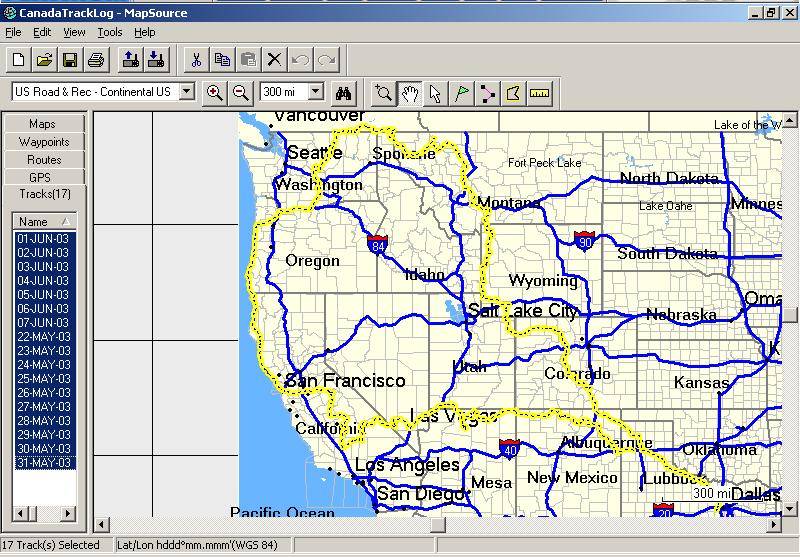
Task: Open the map product dropdown
Action: tap(187, 92)
